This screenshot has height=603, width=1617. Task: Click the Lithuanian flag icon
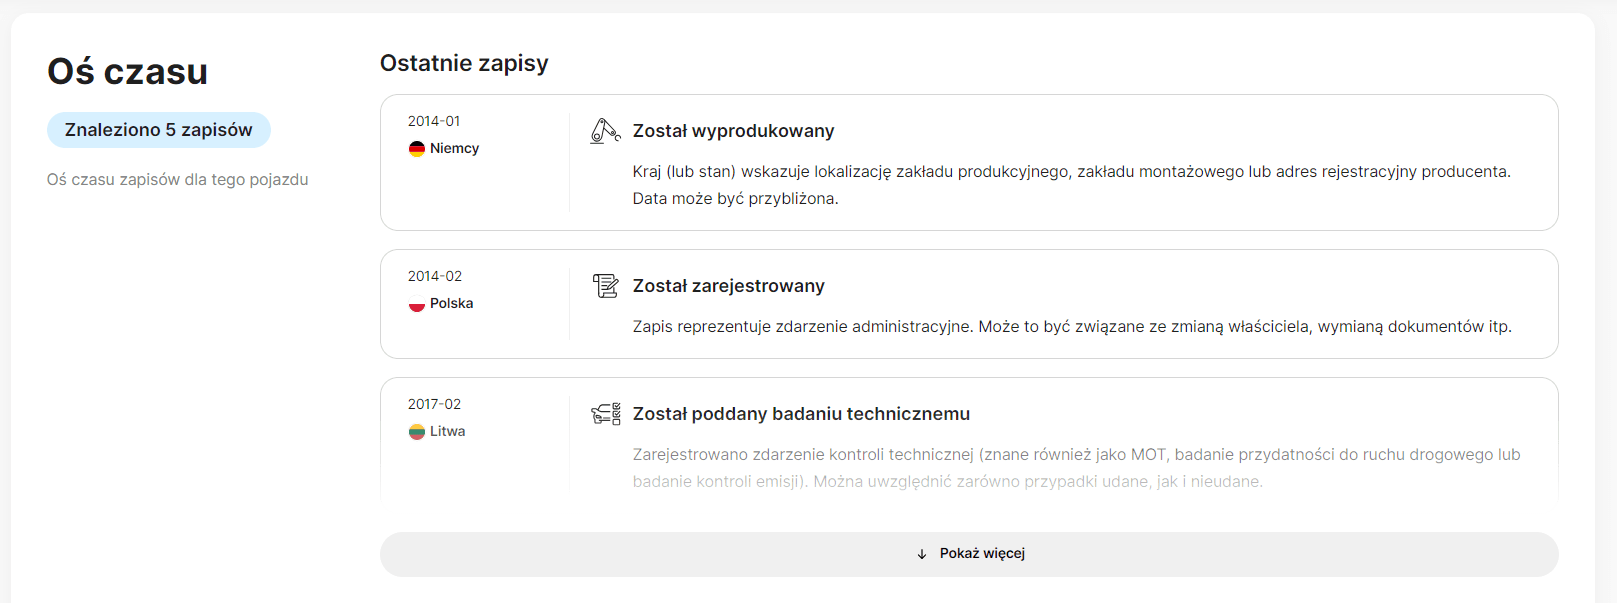[417, 432]
